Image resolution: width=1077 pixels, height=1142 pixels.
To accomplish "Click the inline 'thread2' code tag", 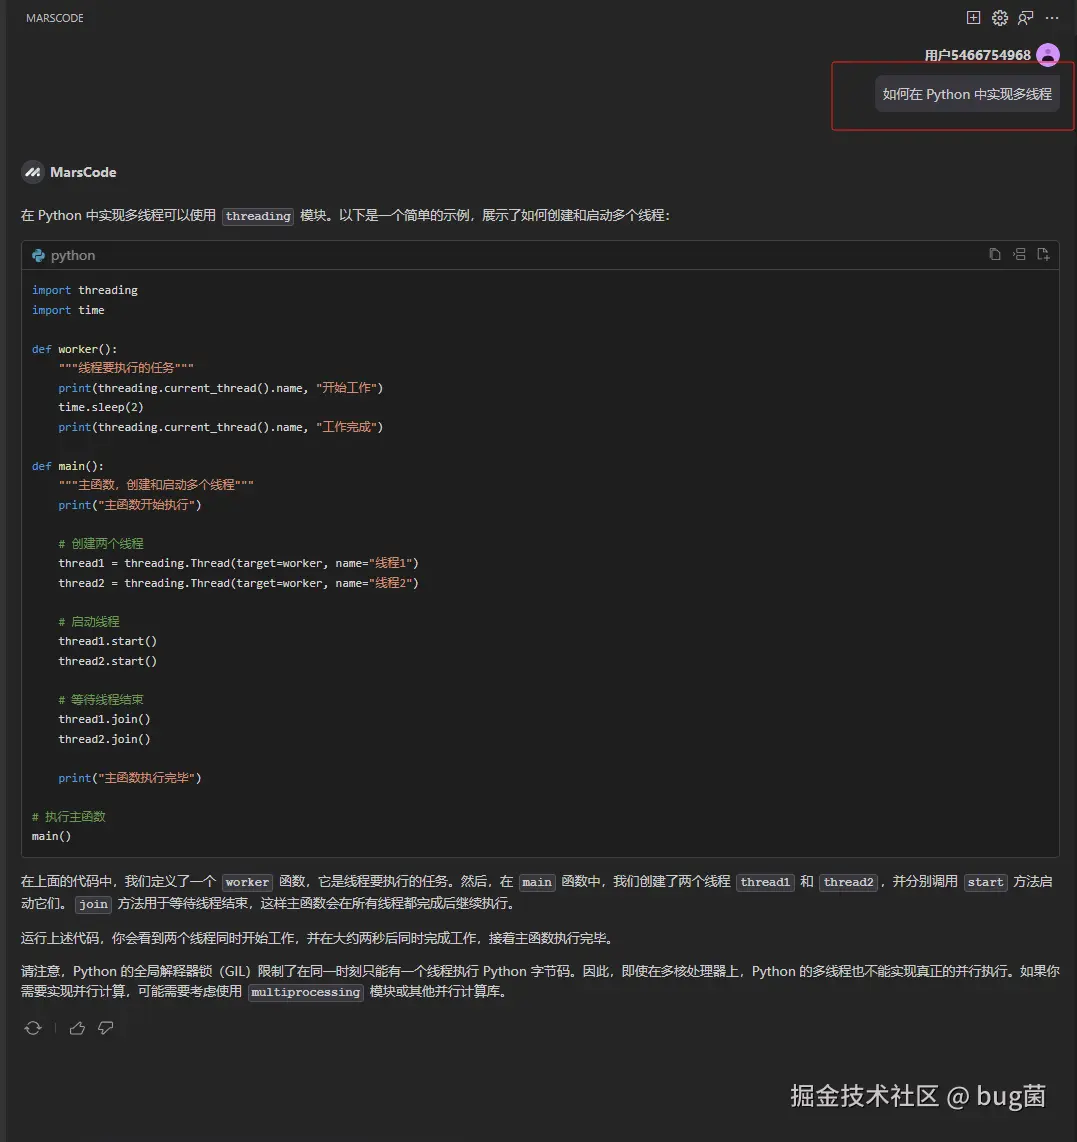I will point(848,882).
